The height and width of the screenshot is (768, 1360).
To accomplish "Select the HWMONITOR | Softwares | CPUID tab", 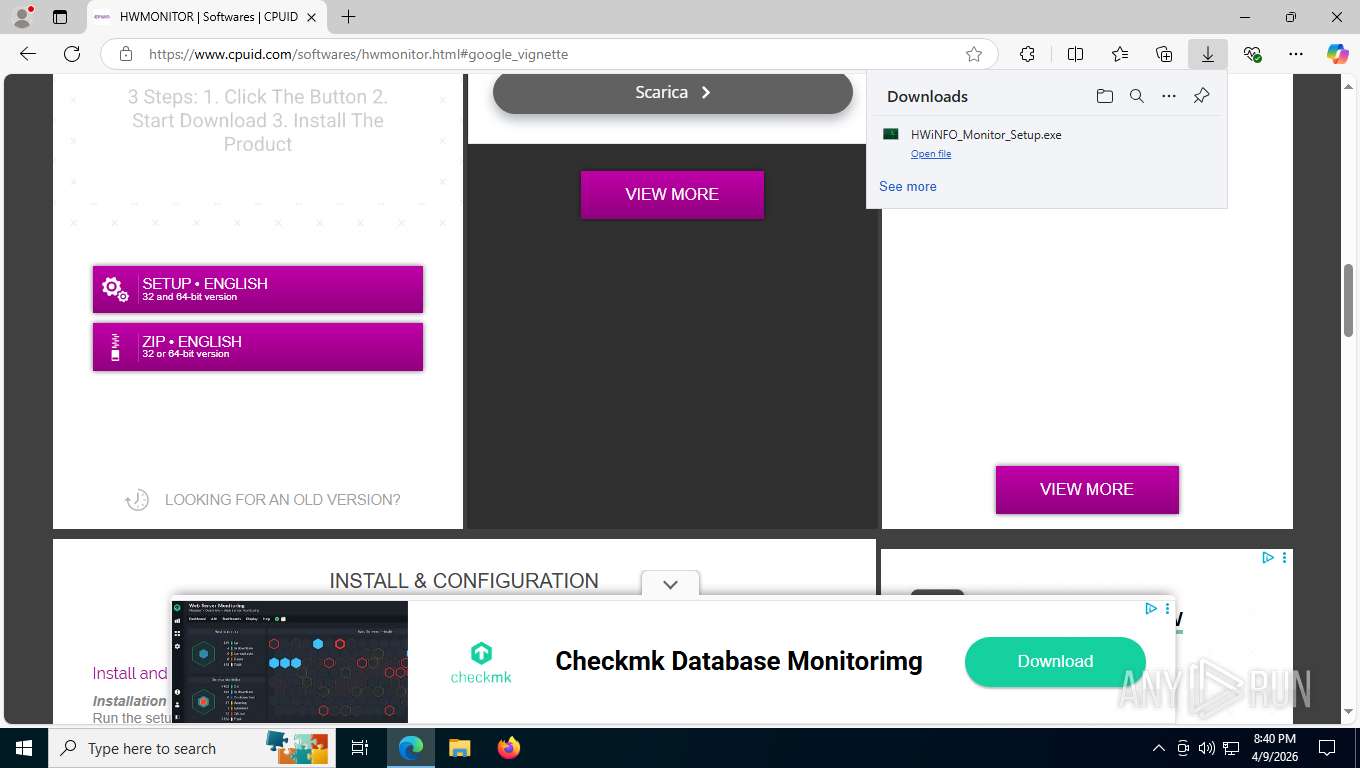I will click(207, 17).
